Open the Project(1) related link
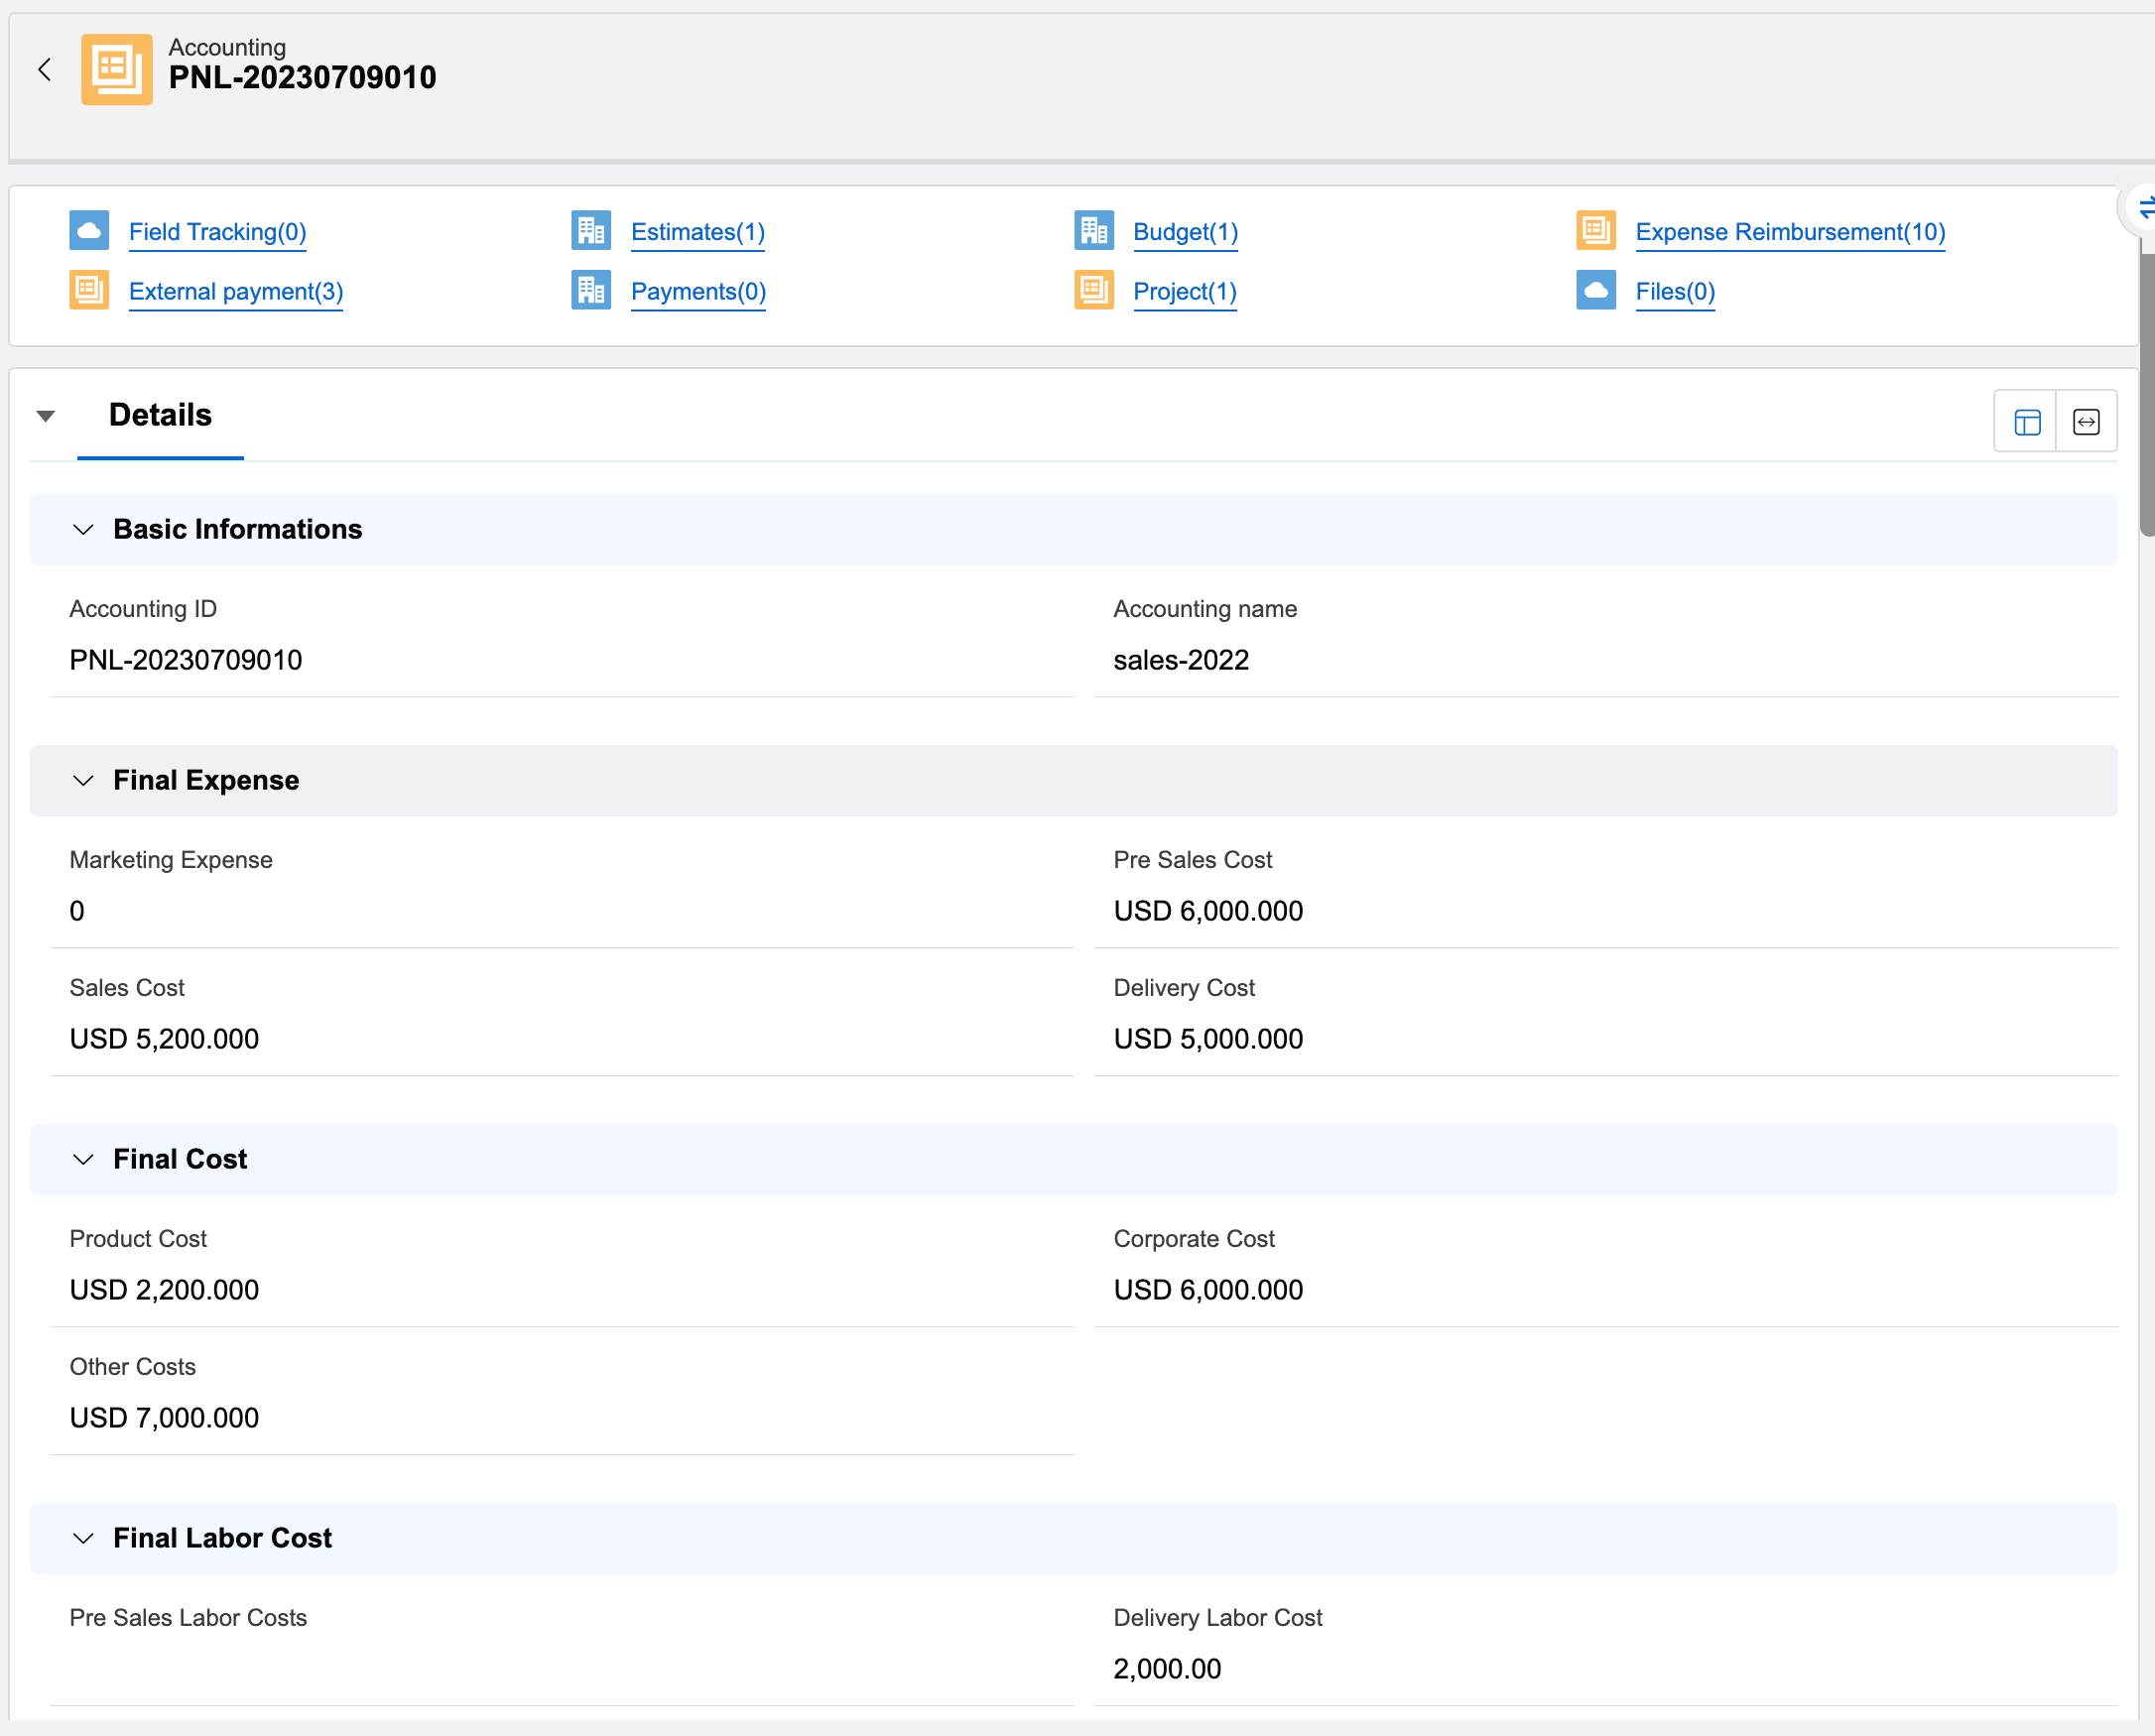The image size is (2155, 1736). pos(1184,291)
